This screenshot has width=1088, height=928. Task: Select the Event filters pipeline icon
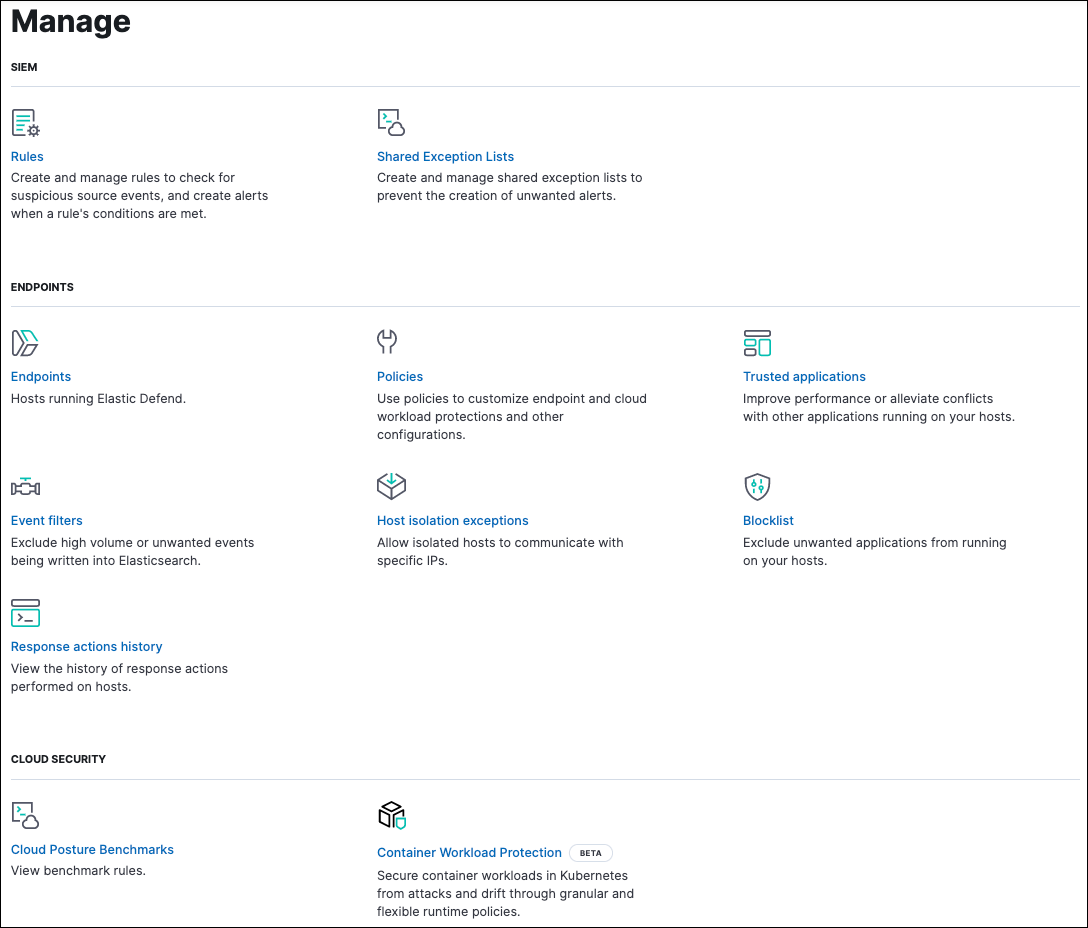(25, 486)
